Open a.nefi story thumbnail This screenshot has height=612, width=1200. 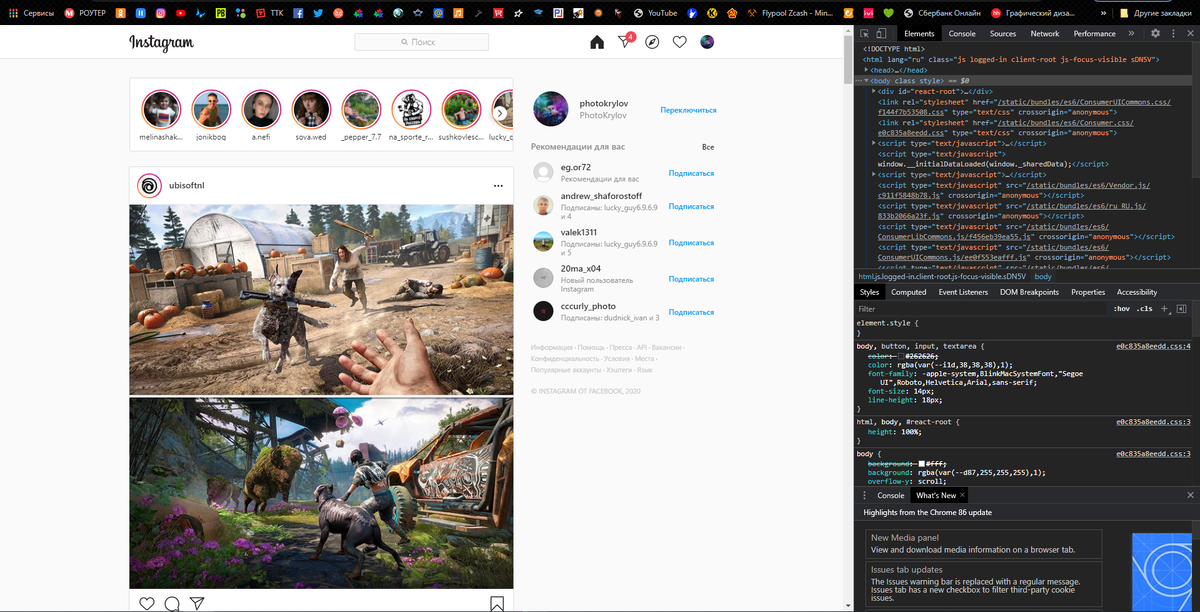pos(260,108)
